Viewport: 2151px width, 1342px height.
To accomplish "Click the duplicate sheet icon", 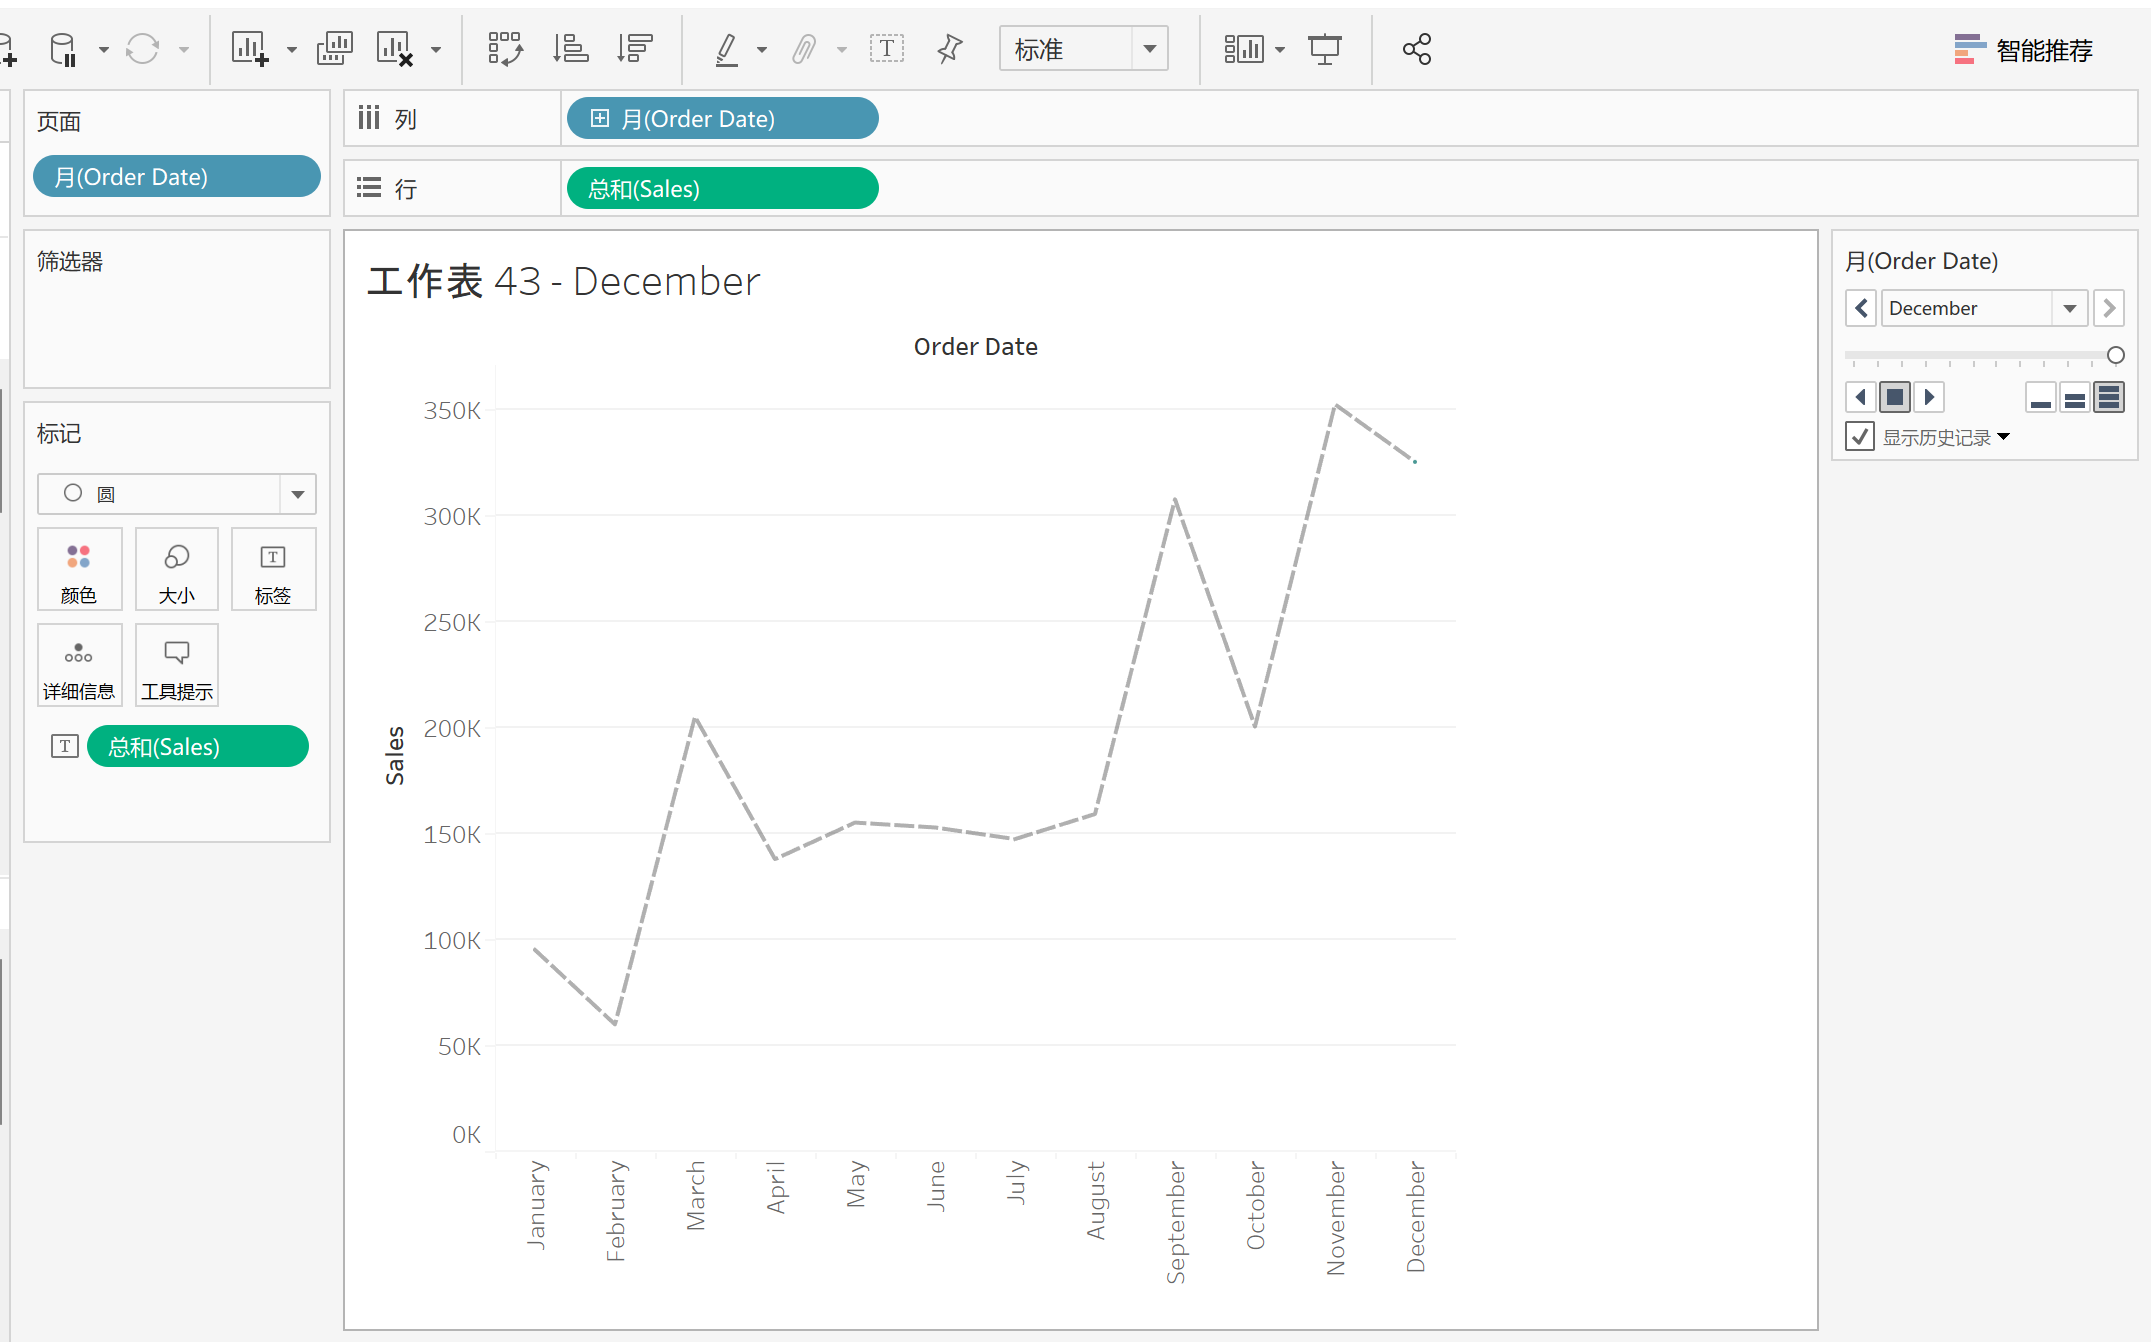I will coord(335,49).
